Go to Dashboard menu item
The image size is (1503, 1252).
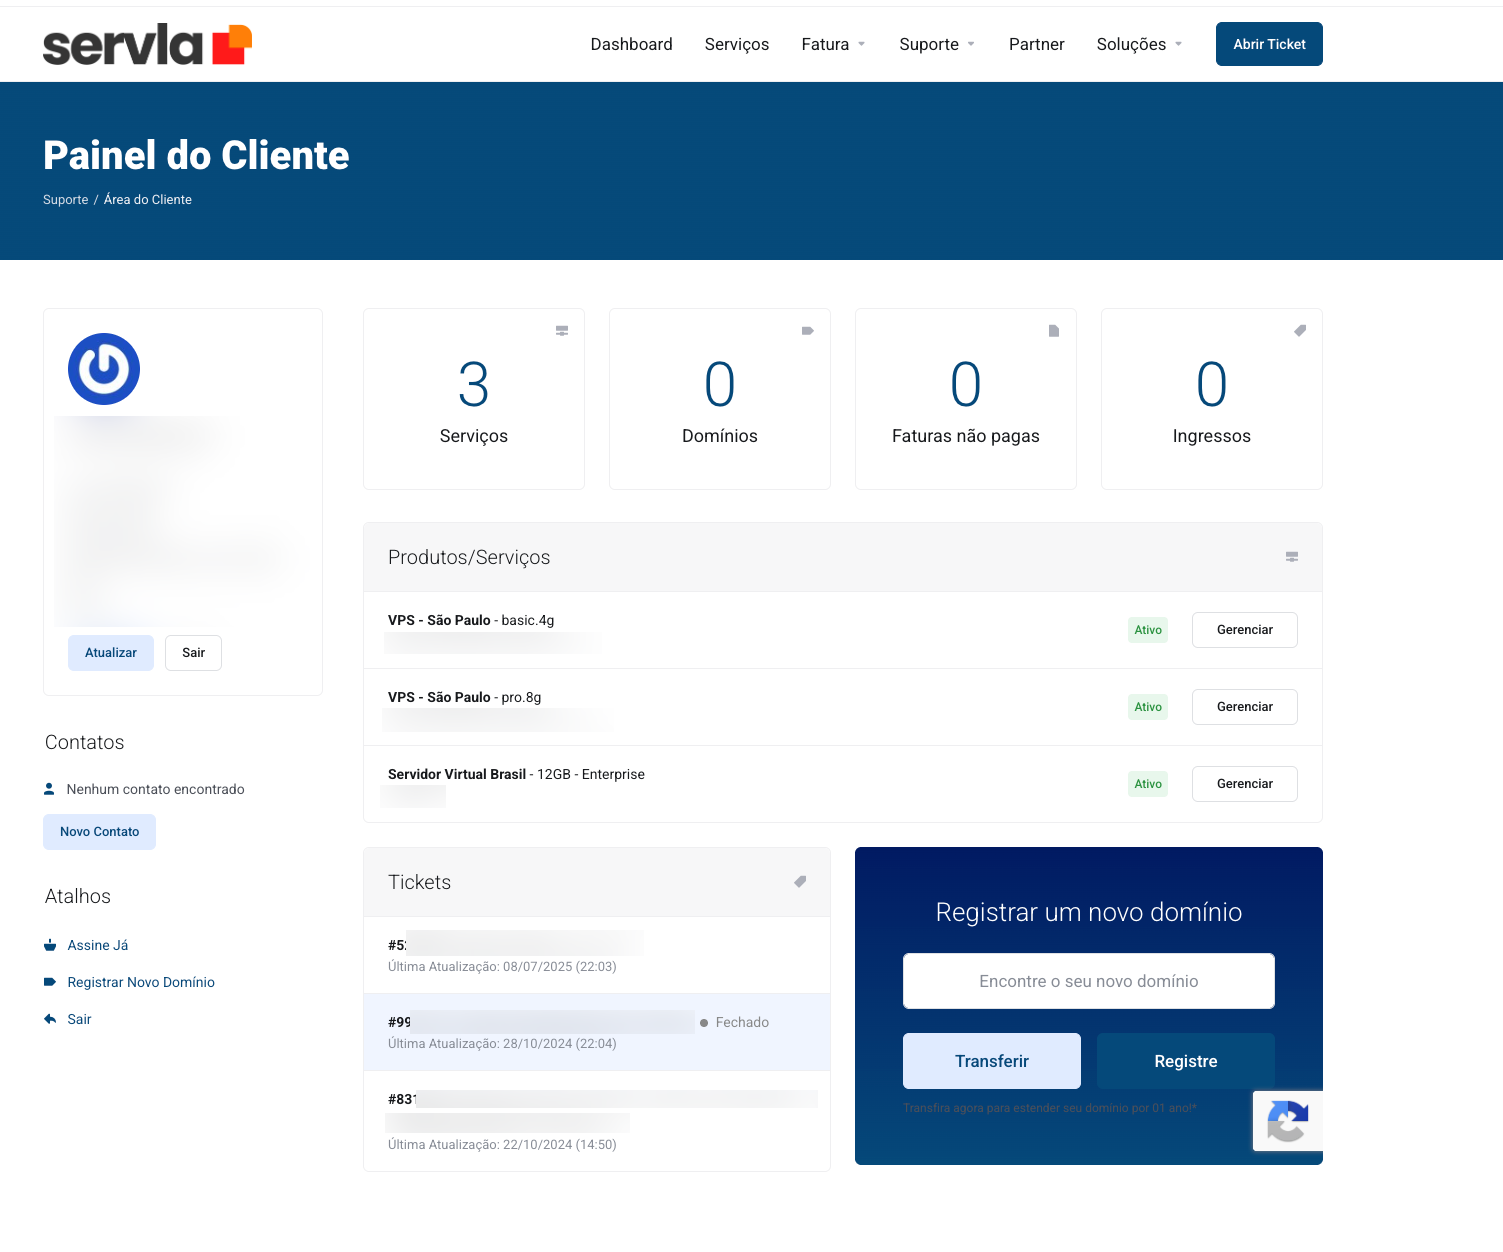[x=631, y=44]
